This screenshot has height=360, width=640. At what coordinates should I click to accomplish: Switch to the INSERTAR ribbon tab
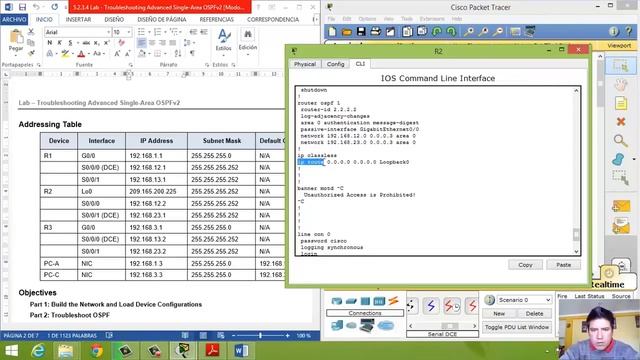[x=78, y=19]
